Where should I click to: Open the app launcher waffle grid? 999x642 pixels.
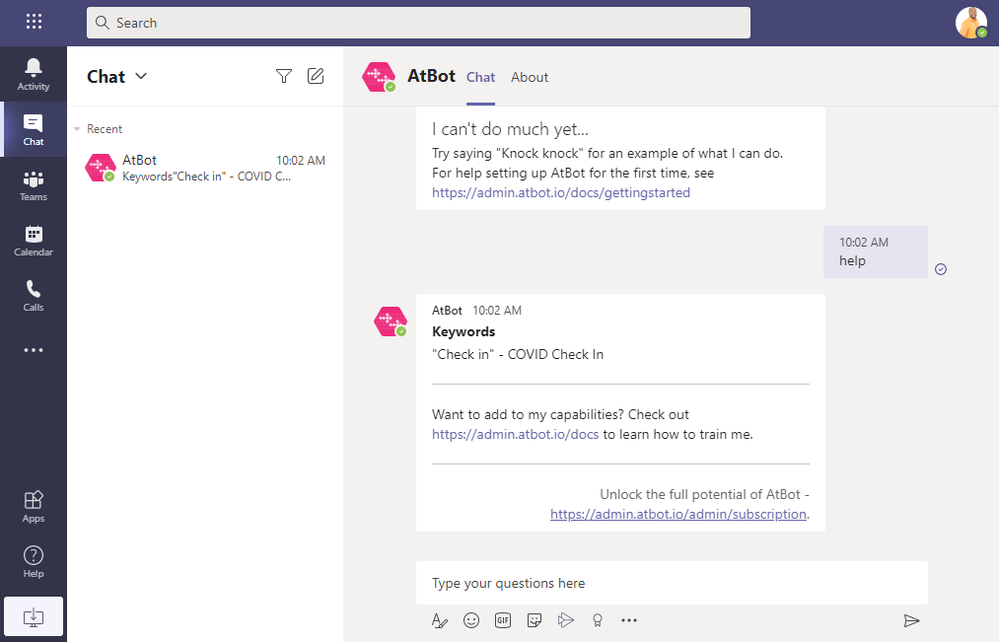click(34, 22)
